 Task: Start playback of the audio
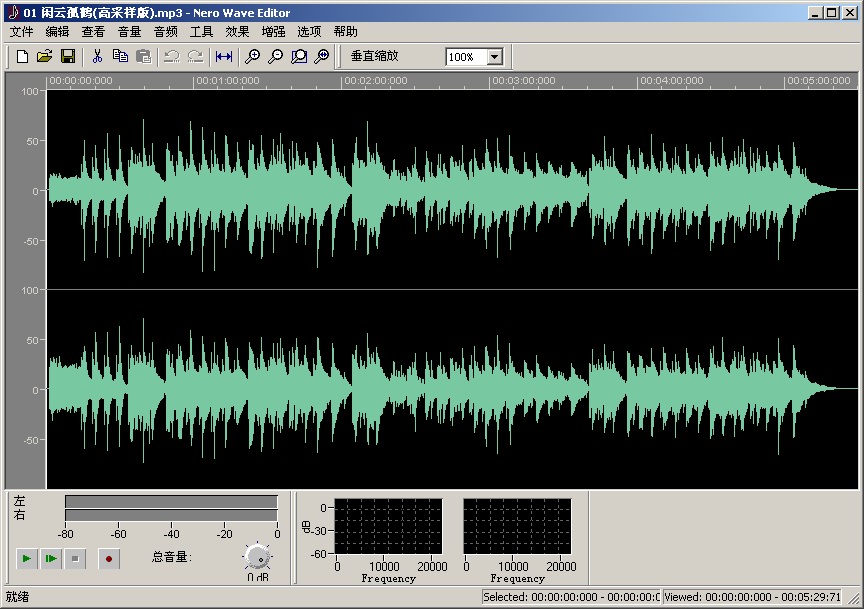(25, 558)
